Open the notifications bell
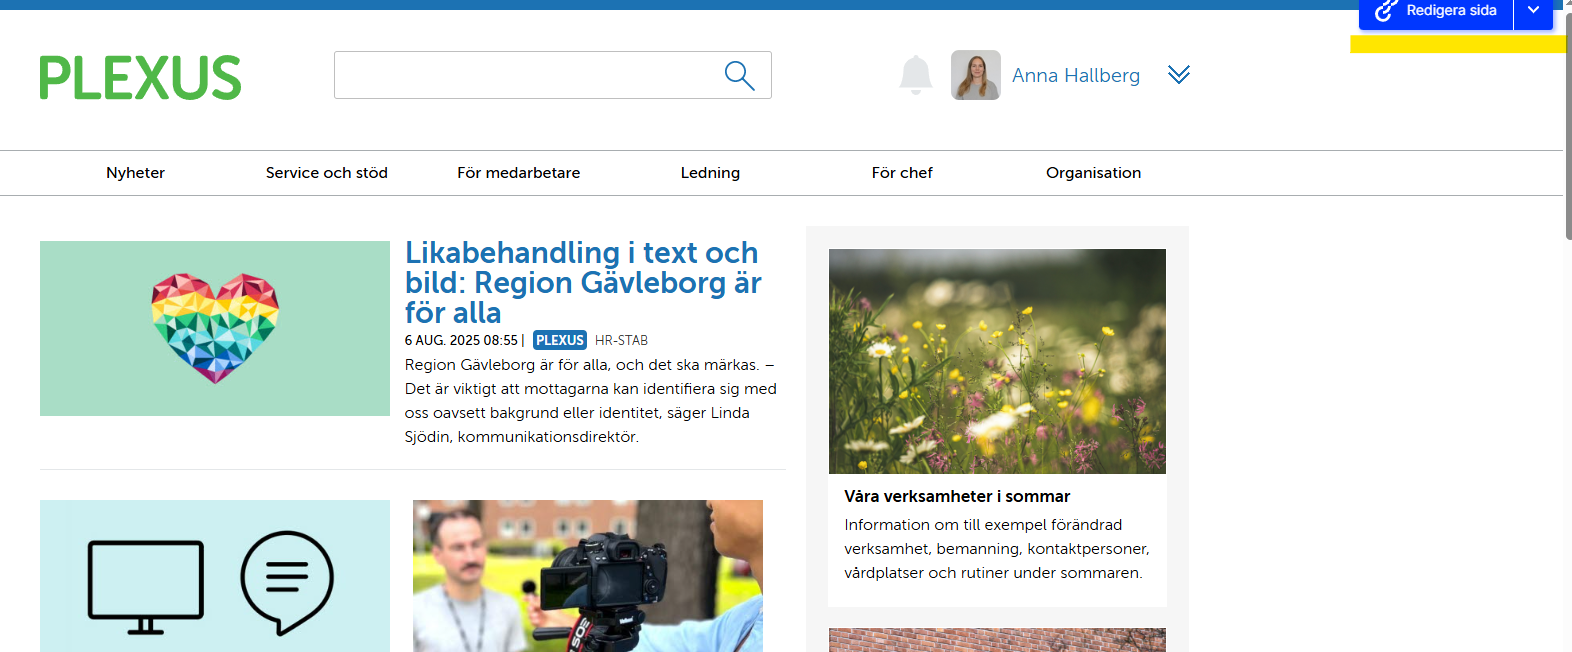The image size is (1572, 652). [x=916, y=75]
